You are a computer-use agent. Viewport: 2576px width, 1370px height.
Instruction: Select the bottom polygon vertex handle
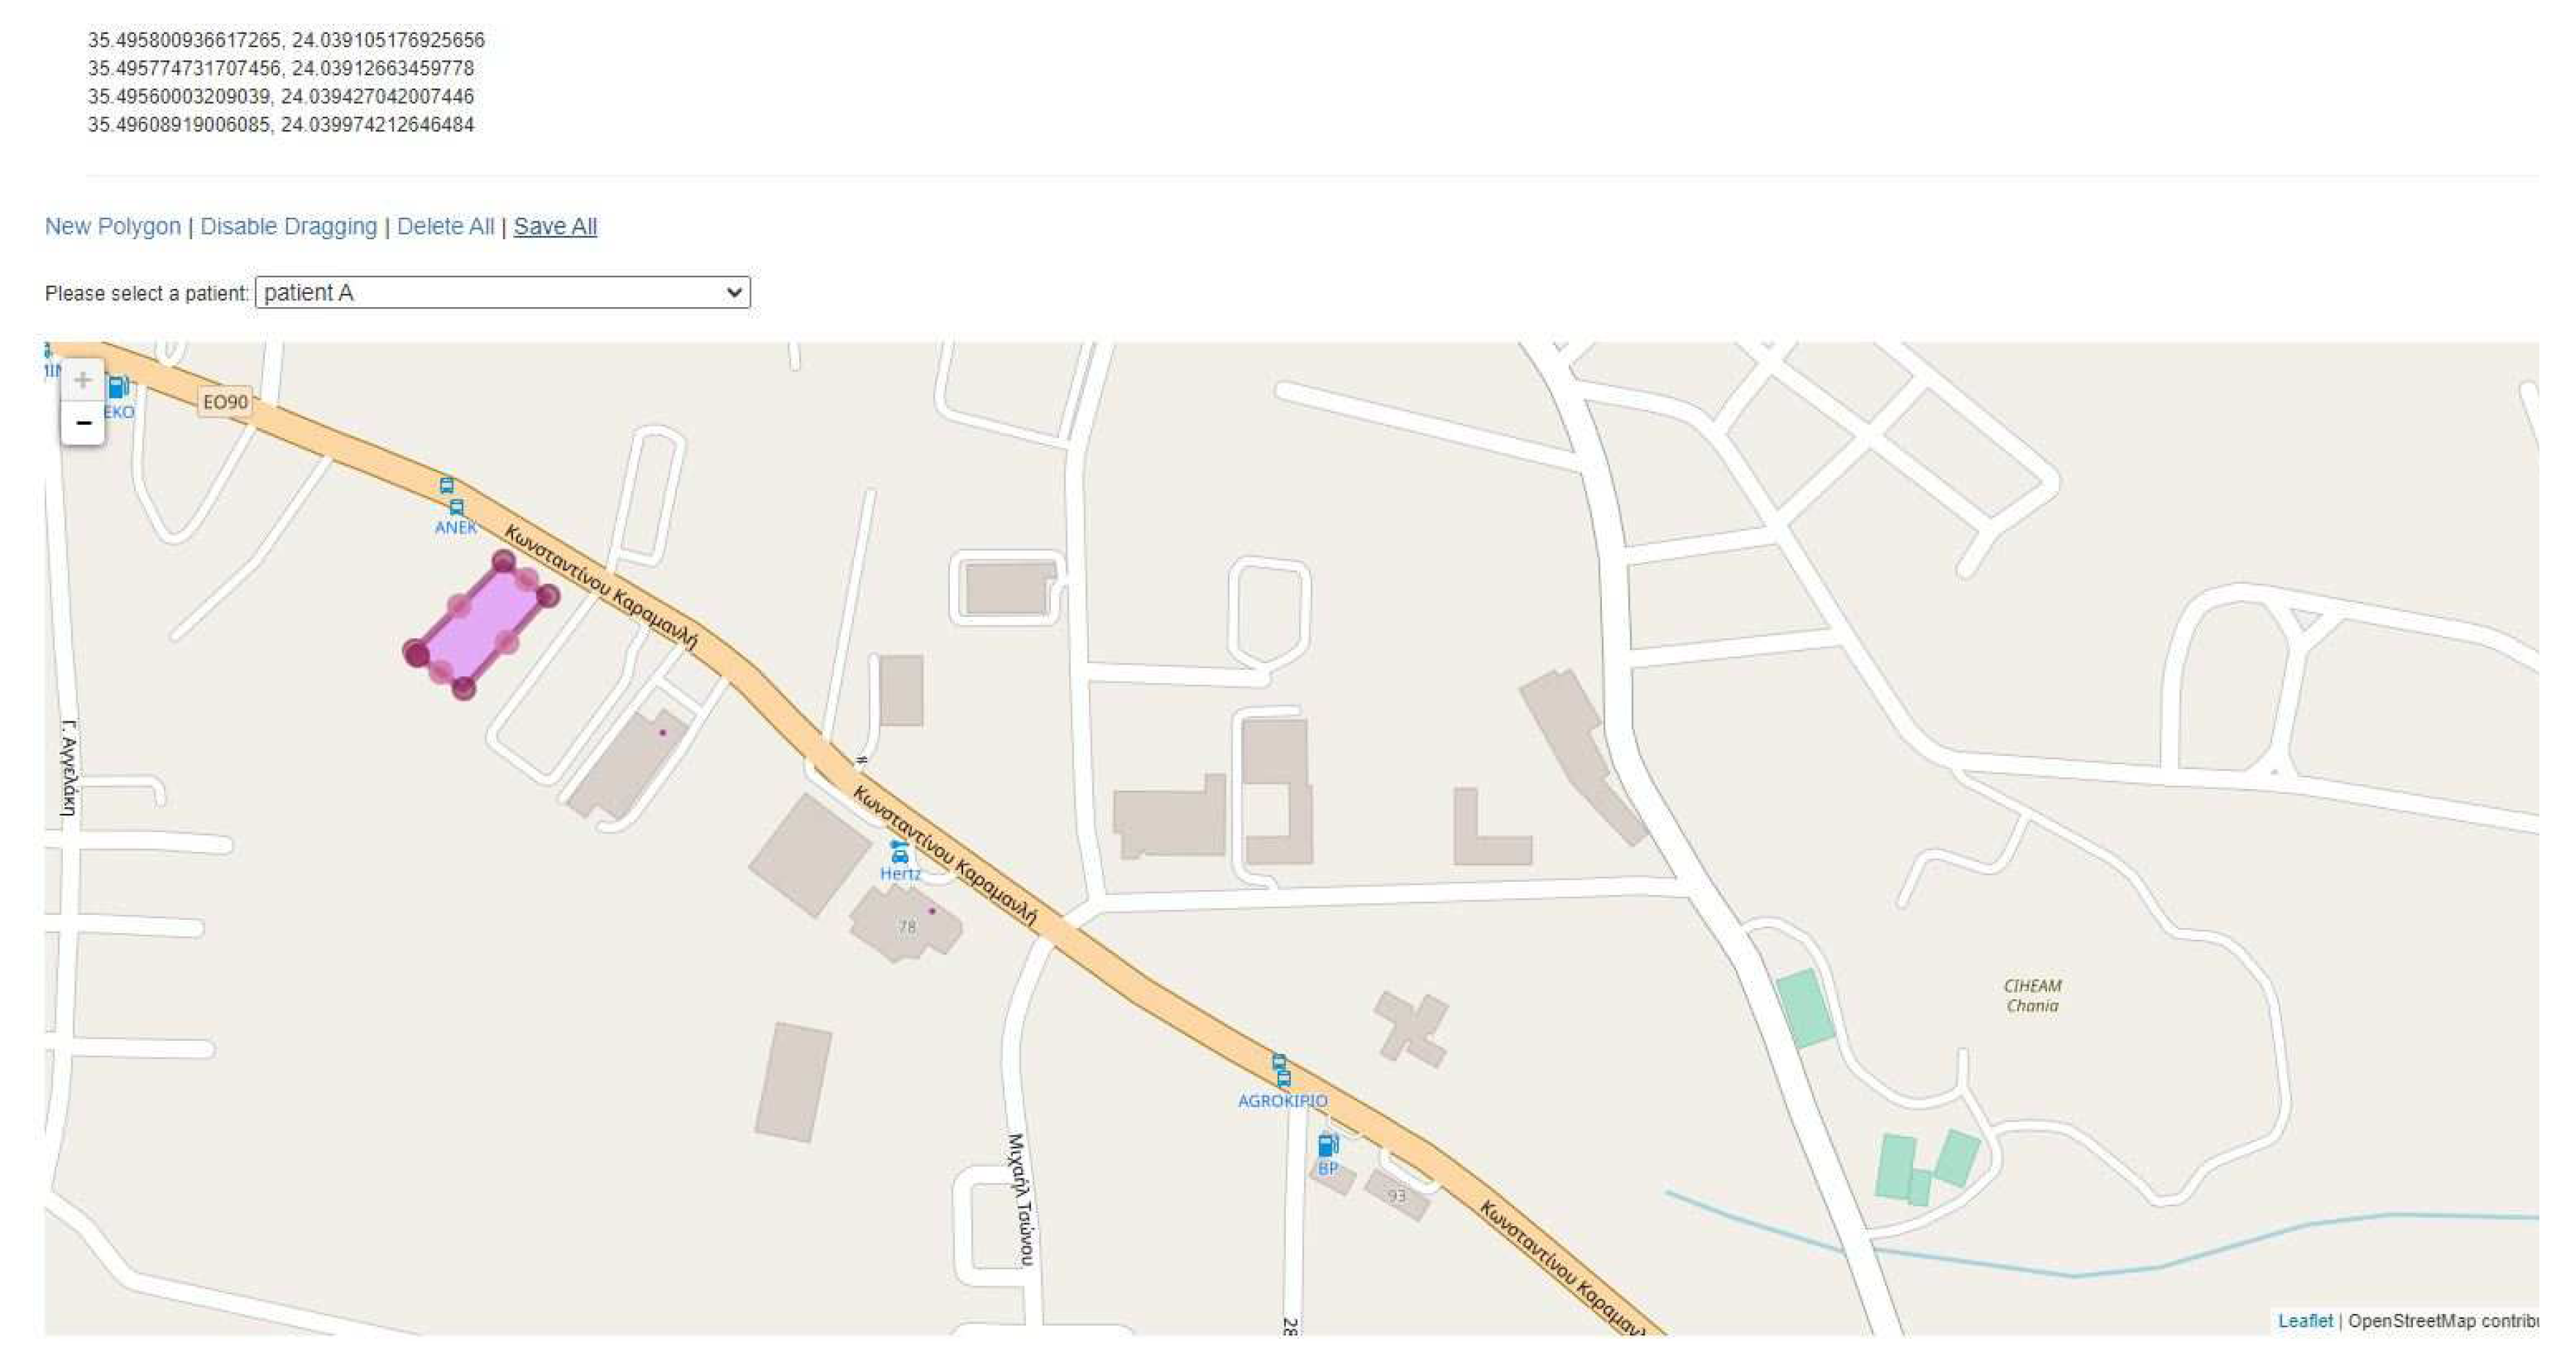[463, 687]
